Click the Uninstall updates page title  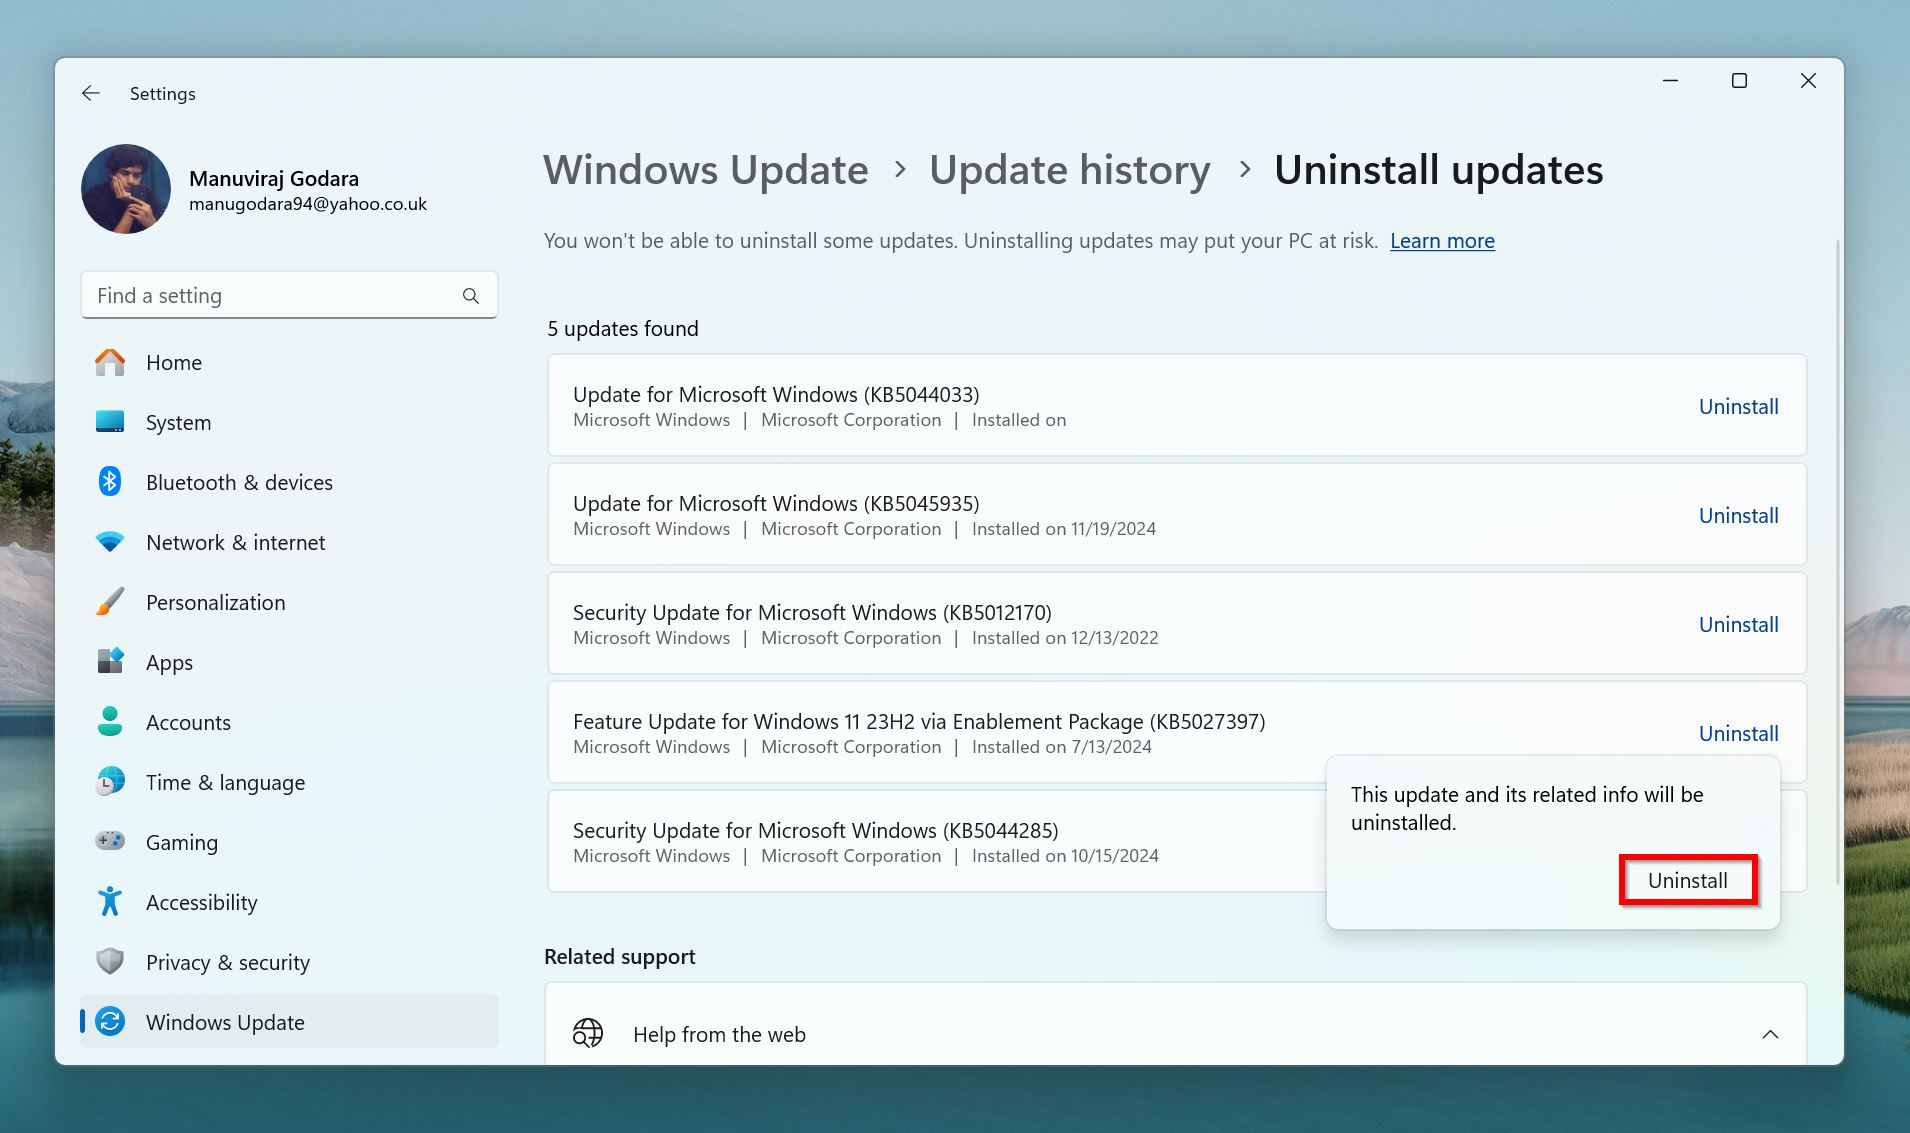pyautogui.click(x=1438, y=170)
